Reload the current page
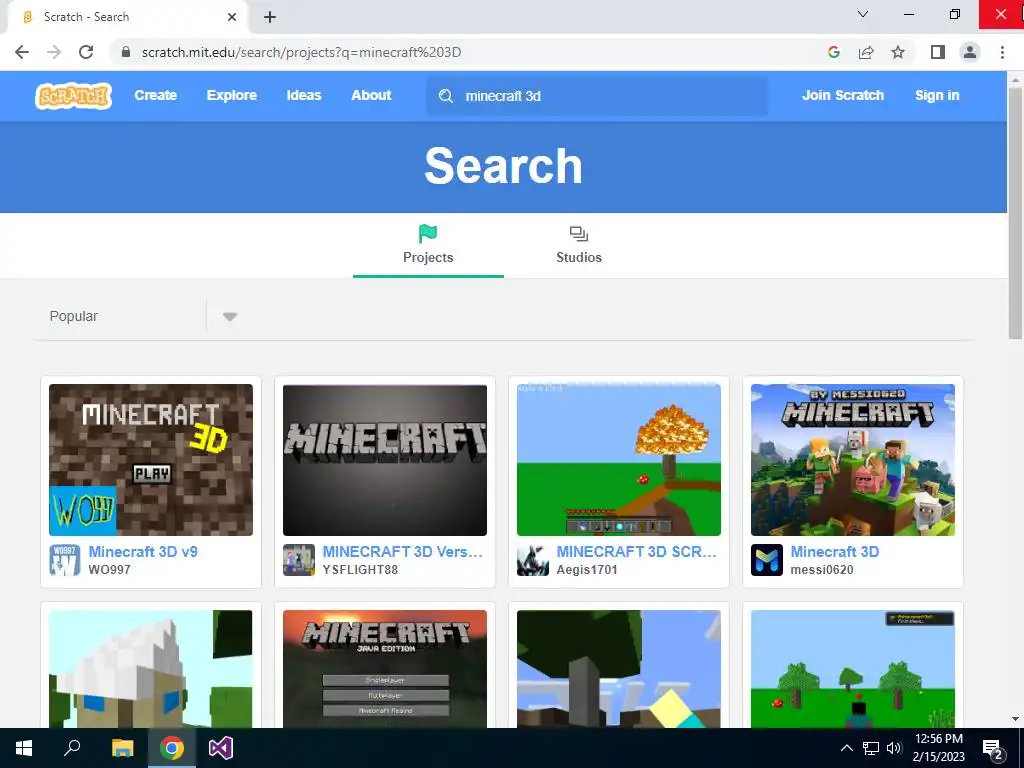The image size is (1024, 768). (86, 52)
